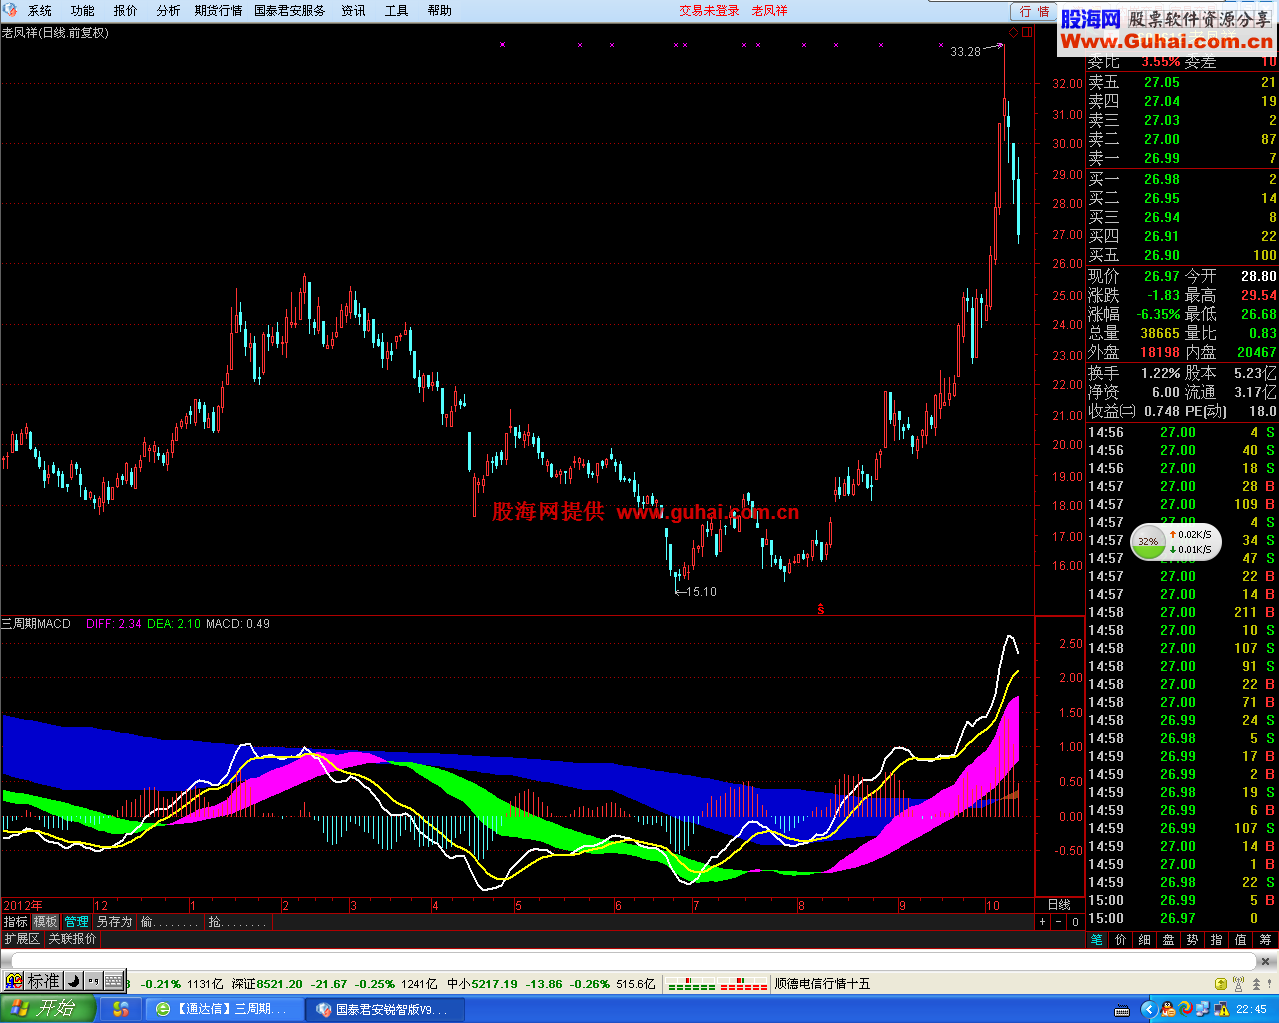Click the 行情 button in title bar
1279x1023 pixels.
[1034, 11]
